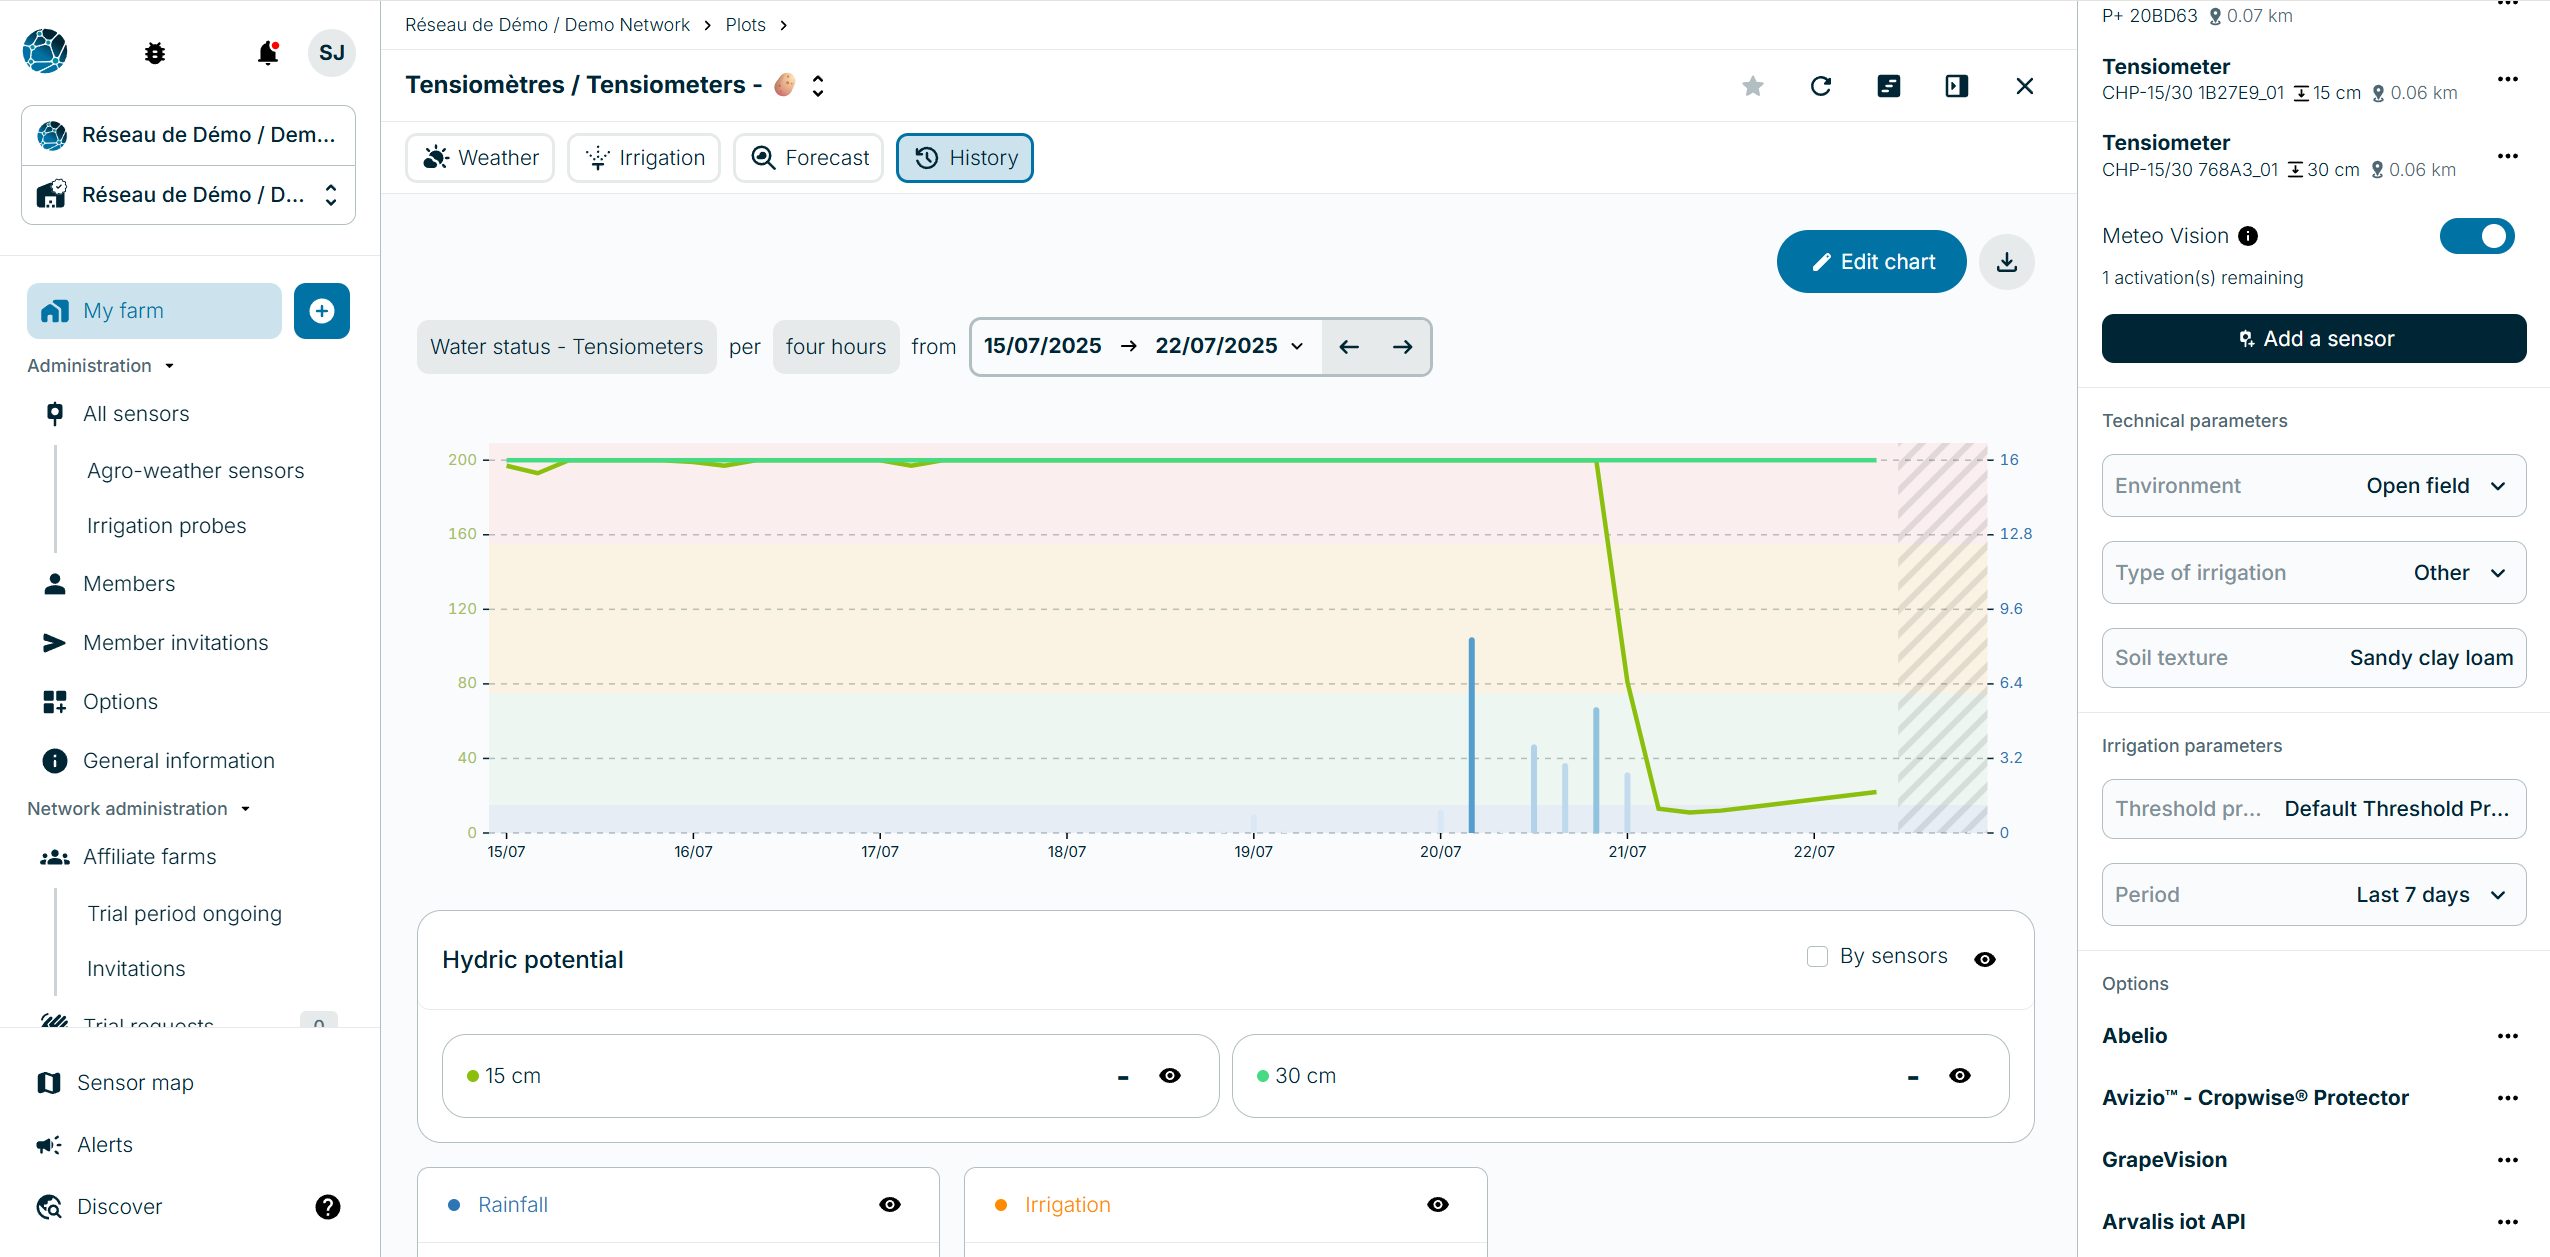Open the notifications bell

(267, 53)
